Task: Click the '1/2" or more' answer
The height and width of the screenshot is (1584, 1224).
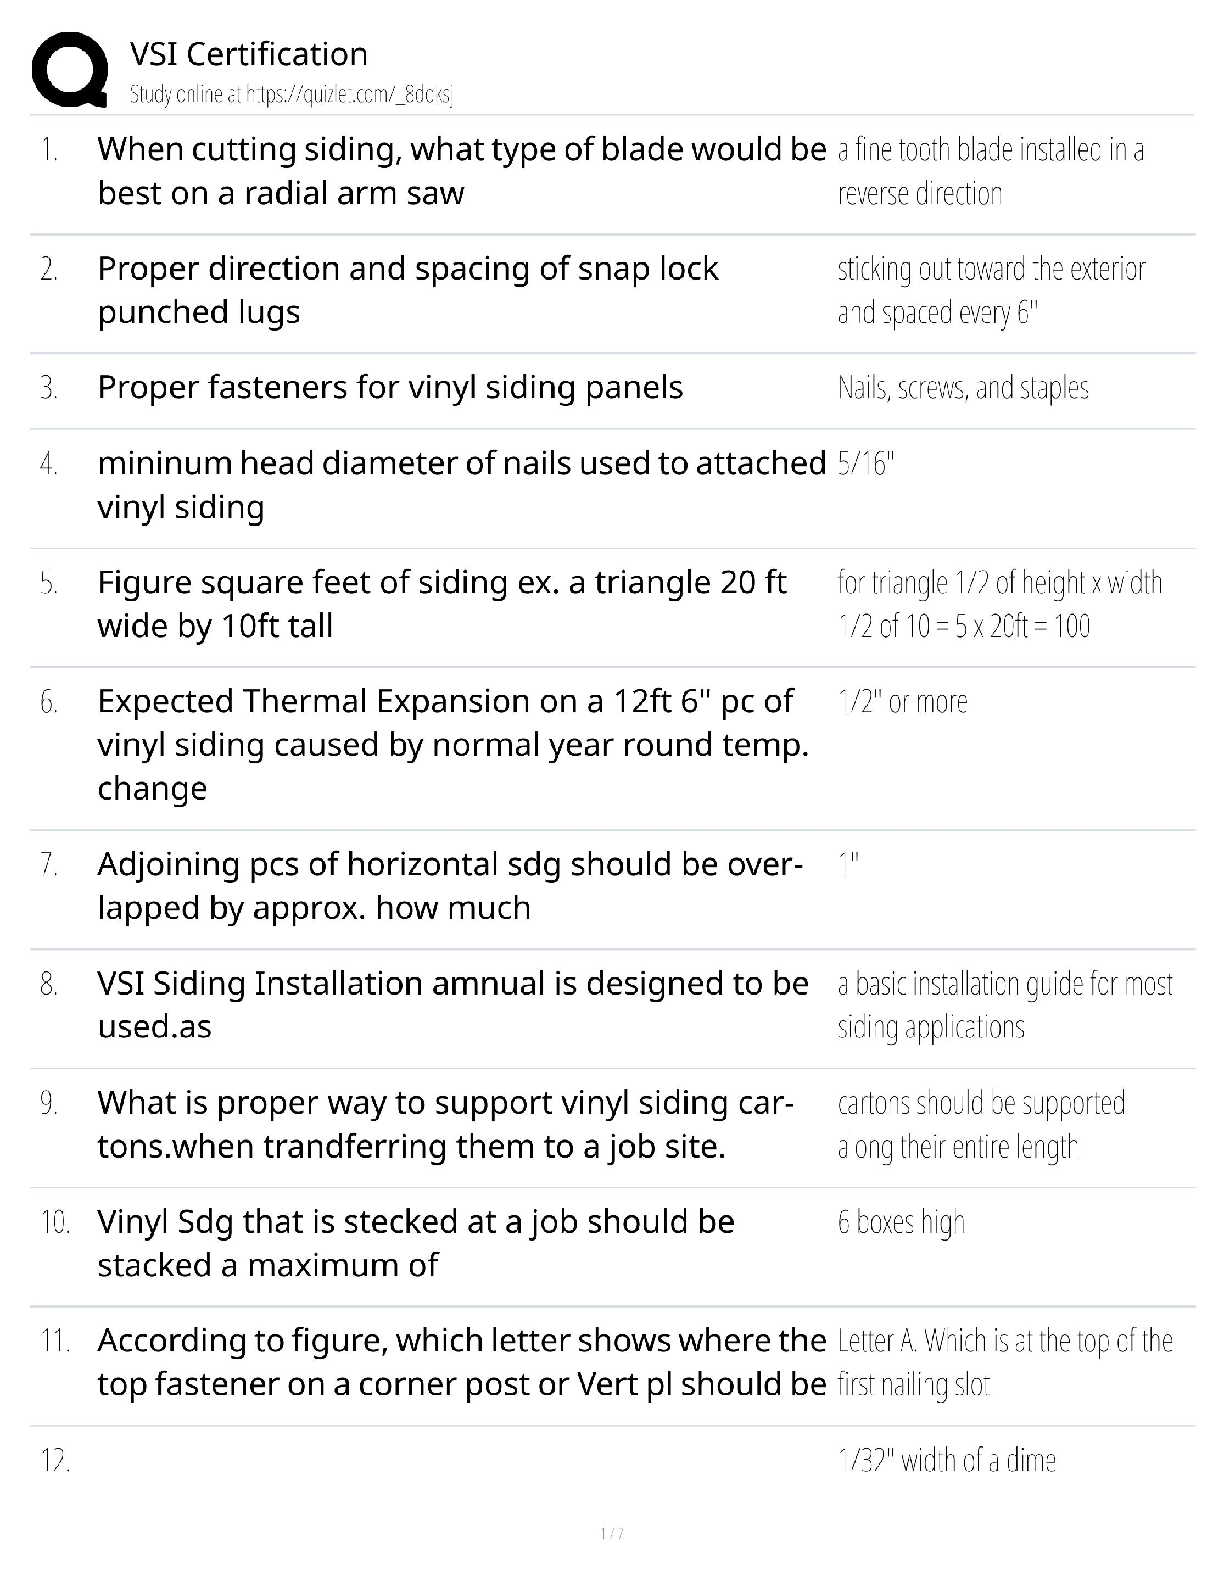Action: click(x=903, y=702)
